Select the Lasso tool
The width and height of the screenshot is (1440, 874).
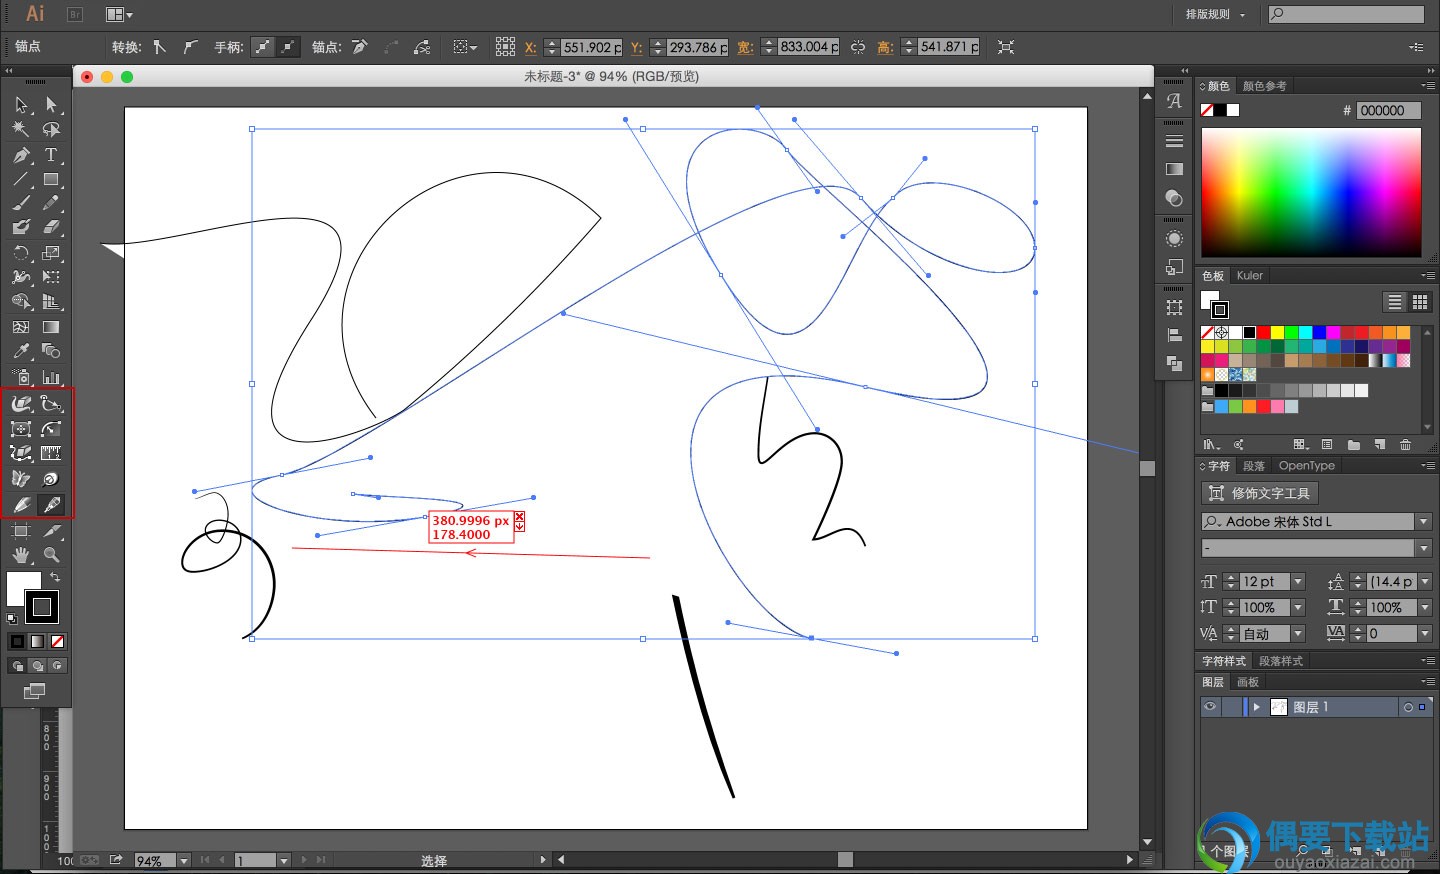tap(51, 129)
